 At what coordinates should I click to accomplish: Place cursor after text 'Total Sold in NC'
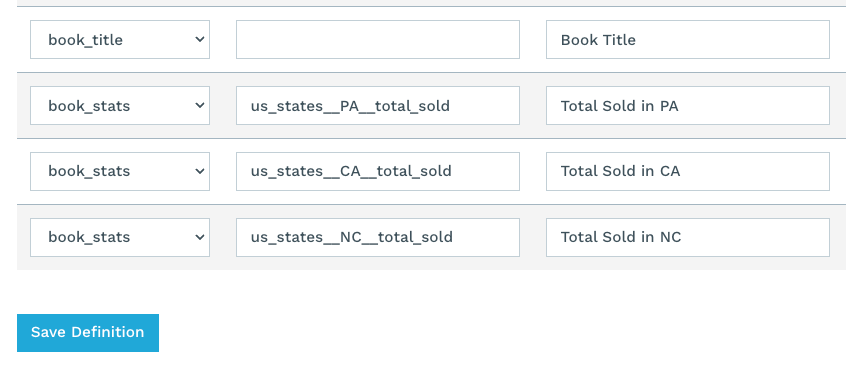[682, 237]
